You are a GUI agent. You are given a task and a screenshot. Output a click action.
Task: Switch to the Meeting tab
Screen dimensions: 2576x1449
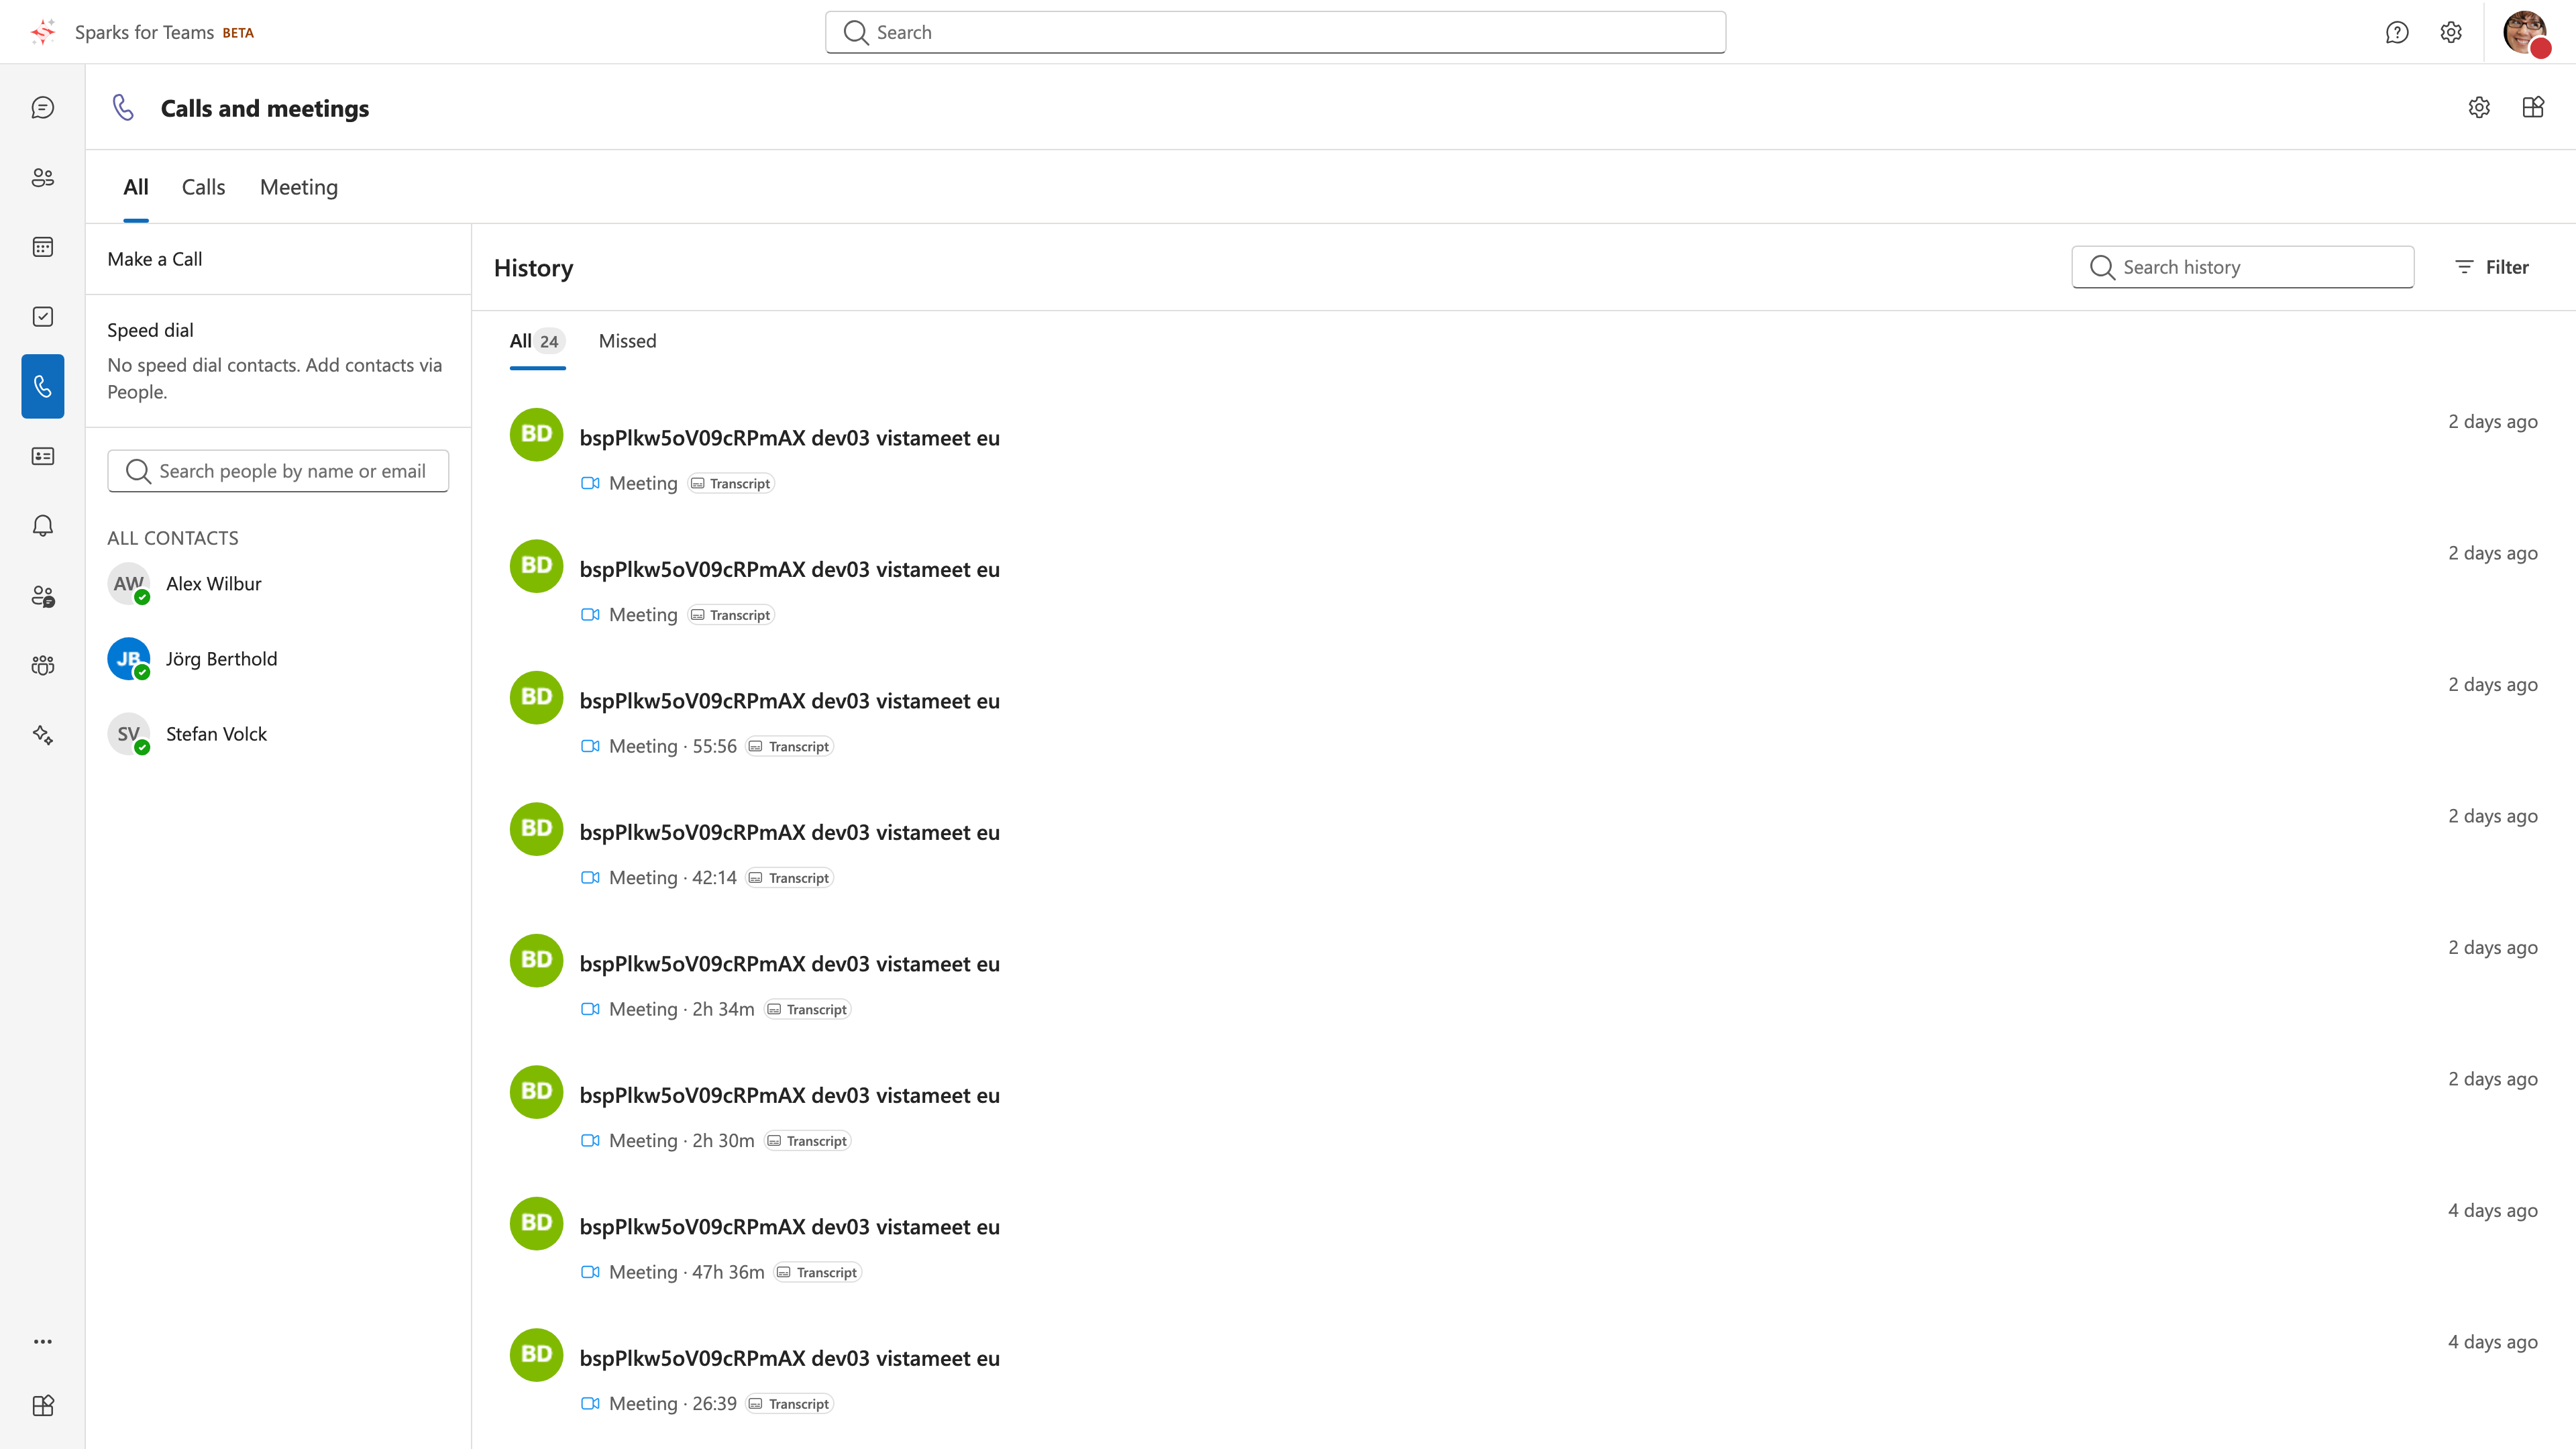tap(299, 187)
